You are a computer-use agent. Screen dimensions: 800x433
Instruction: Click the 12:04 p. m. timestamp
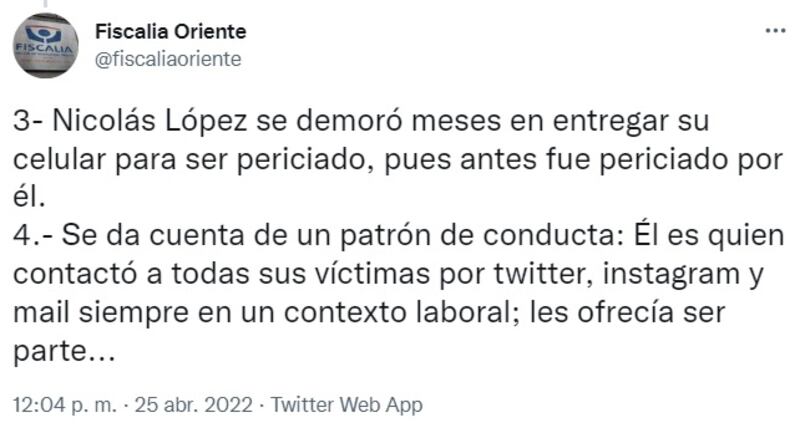coord(65,405)
